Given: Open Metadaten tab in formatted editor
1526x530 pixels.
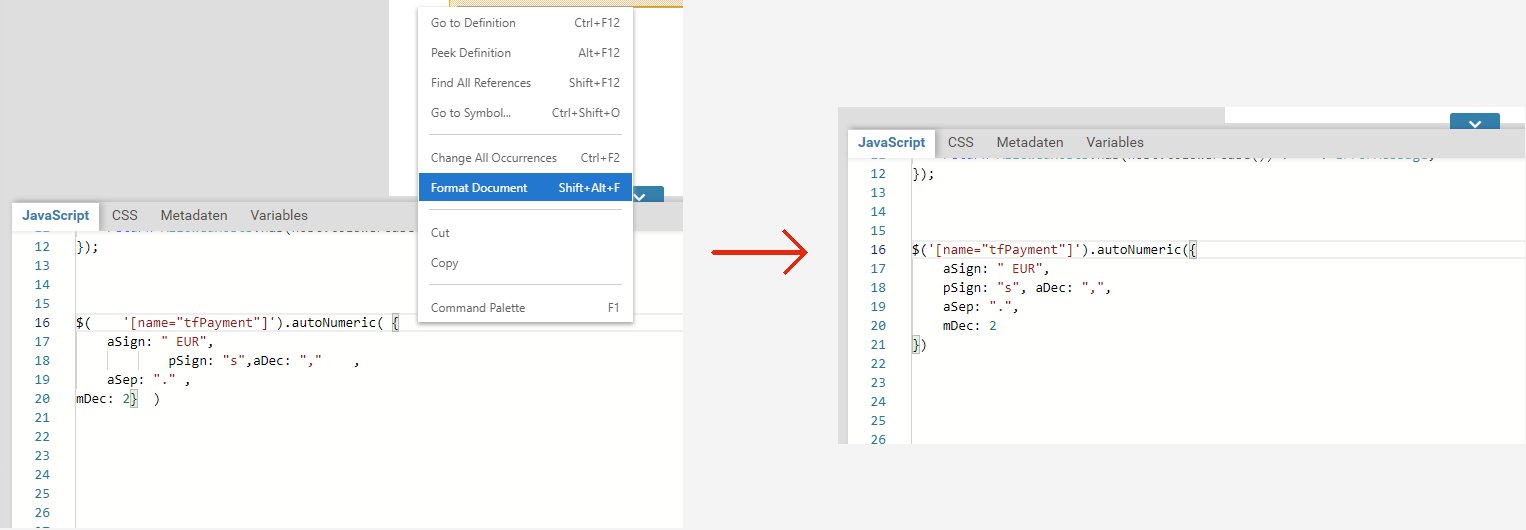Looking at the screenshot, I should [1030, 142].
